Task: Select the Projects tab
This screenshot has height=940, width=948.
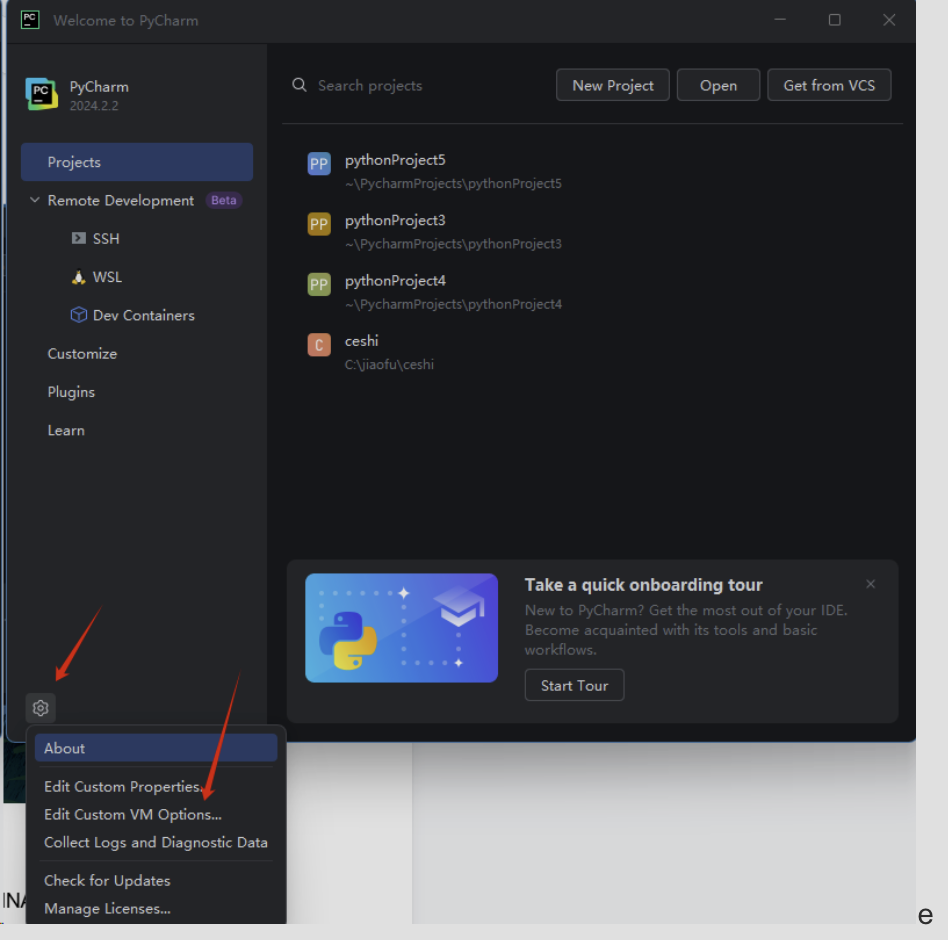Action: click(x=74, y=162)
